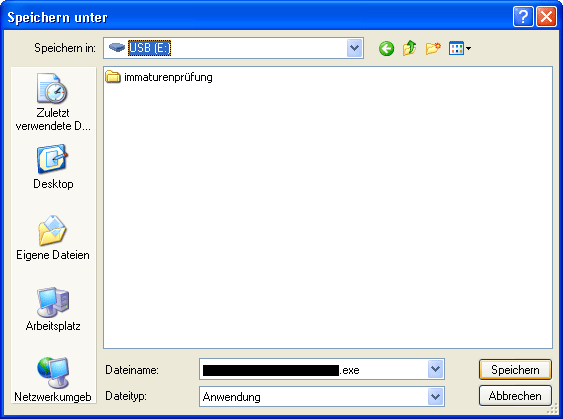Close the Speichern unter dialog
Screen dimensions: 563x419
click(546, 17)
